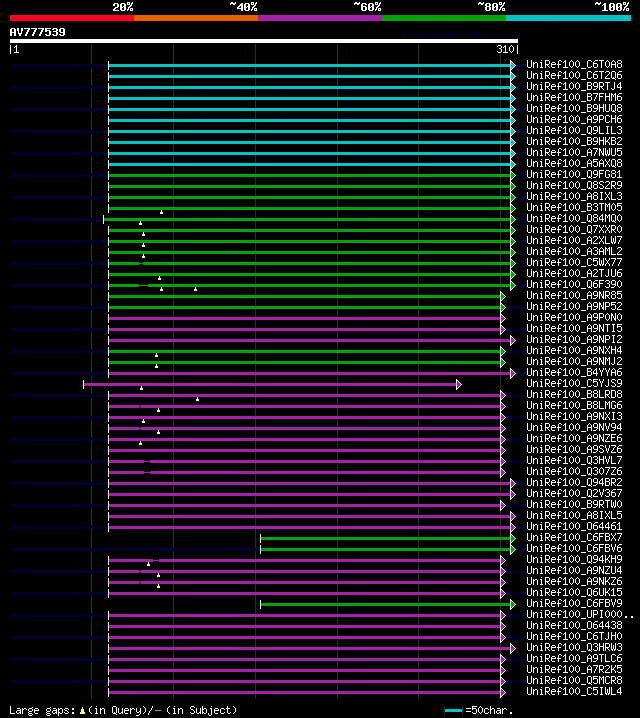Screen dimensions: 640x718
Task: Select UniRef100_C6FBX7 hit label
Action: pos(574,537)
